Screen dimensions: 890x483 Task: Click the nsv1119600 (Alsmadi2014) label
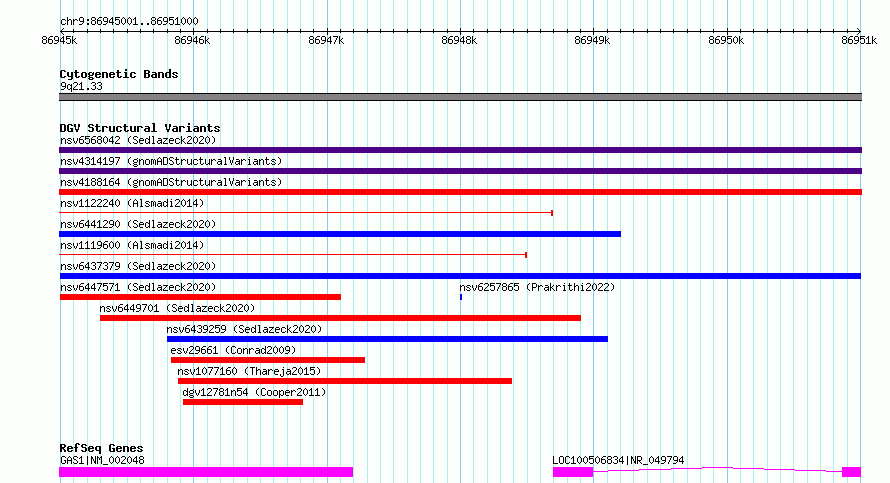tap(132, 245)
